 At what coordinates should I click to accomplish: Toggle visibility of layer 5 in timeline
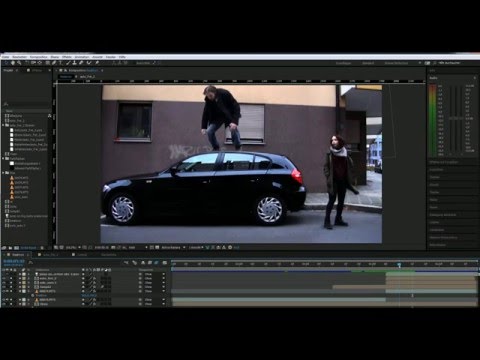[4, 291]
